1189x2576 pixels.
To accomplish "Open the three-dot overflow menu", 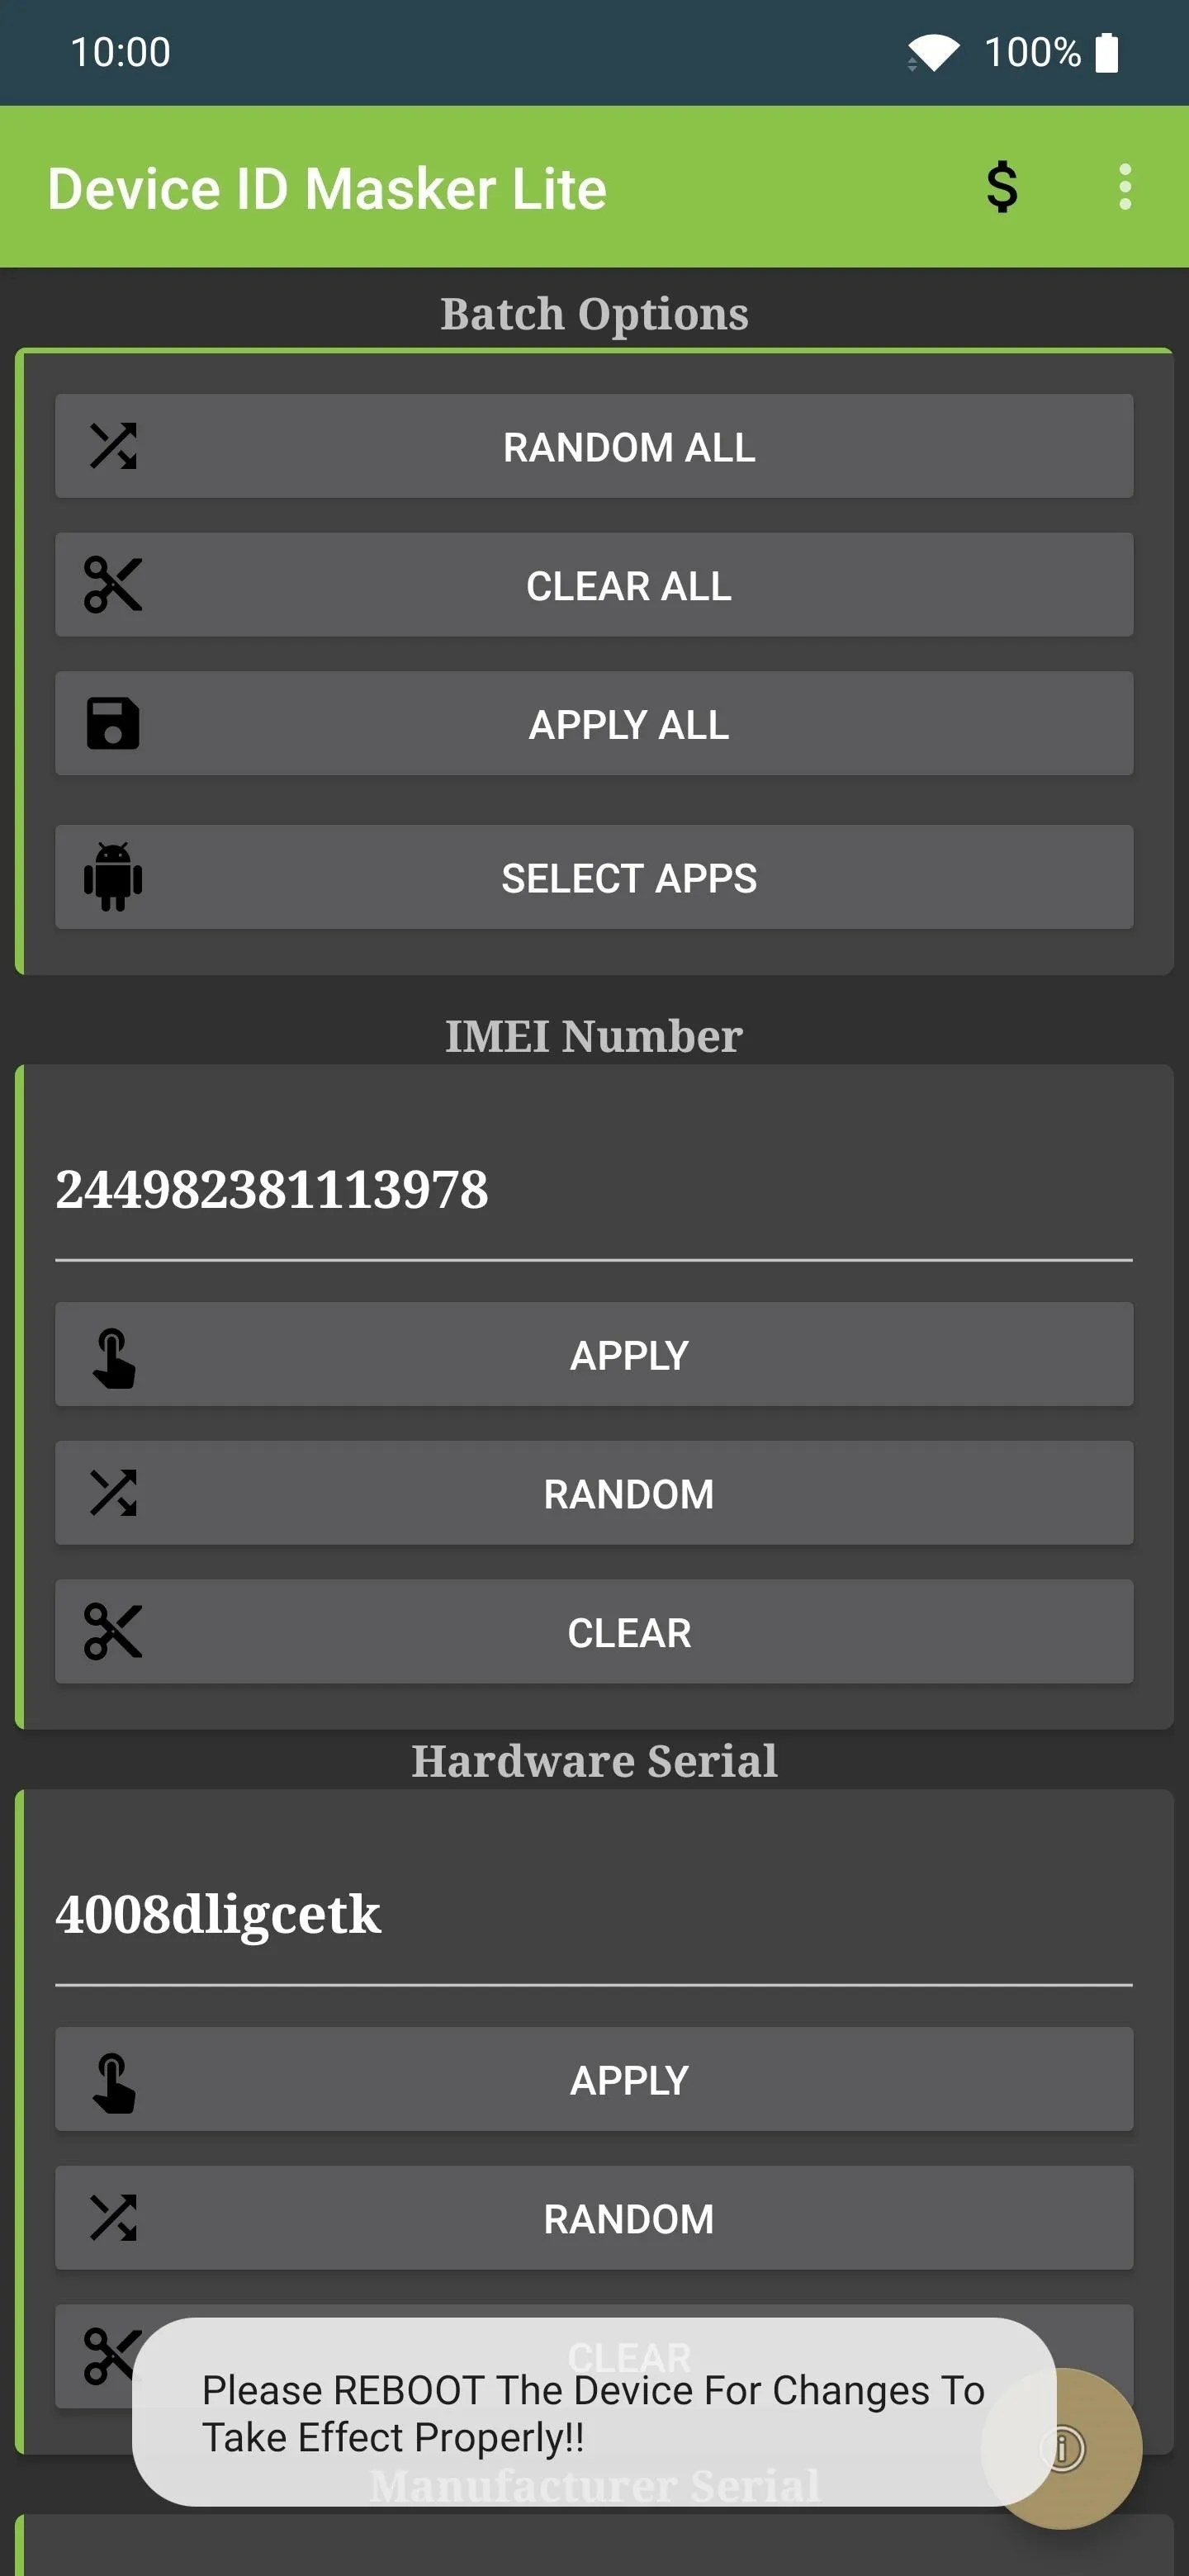I will (x=1125, y=187).
